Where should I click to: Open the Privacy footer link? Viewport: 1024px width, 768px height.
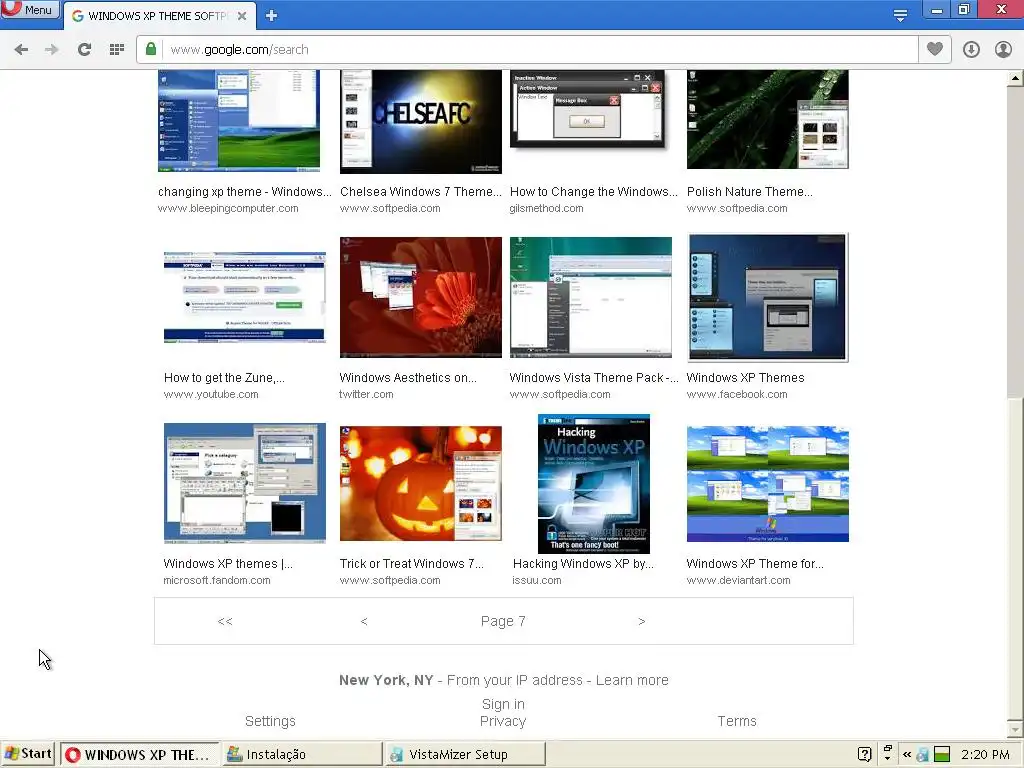point(503,721)
